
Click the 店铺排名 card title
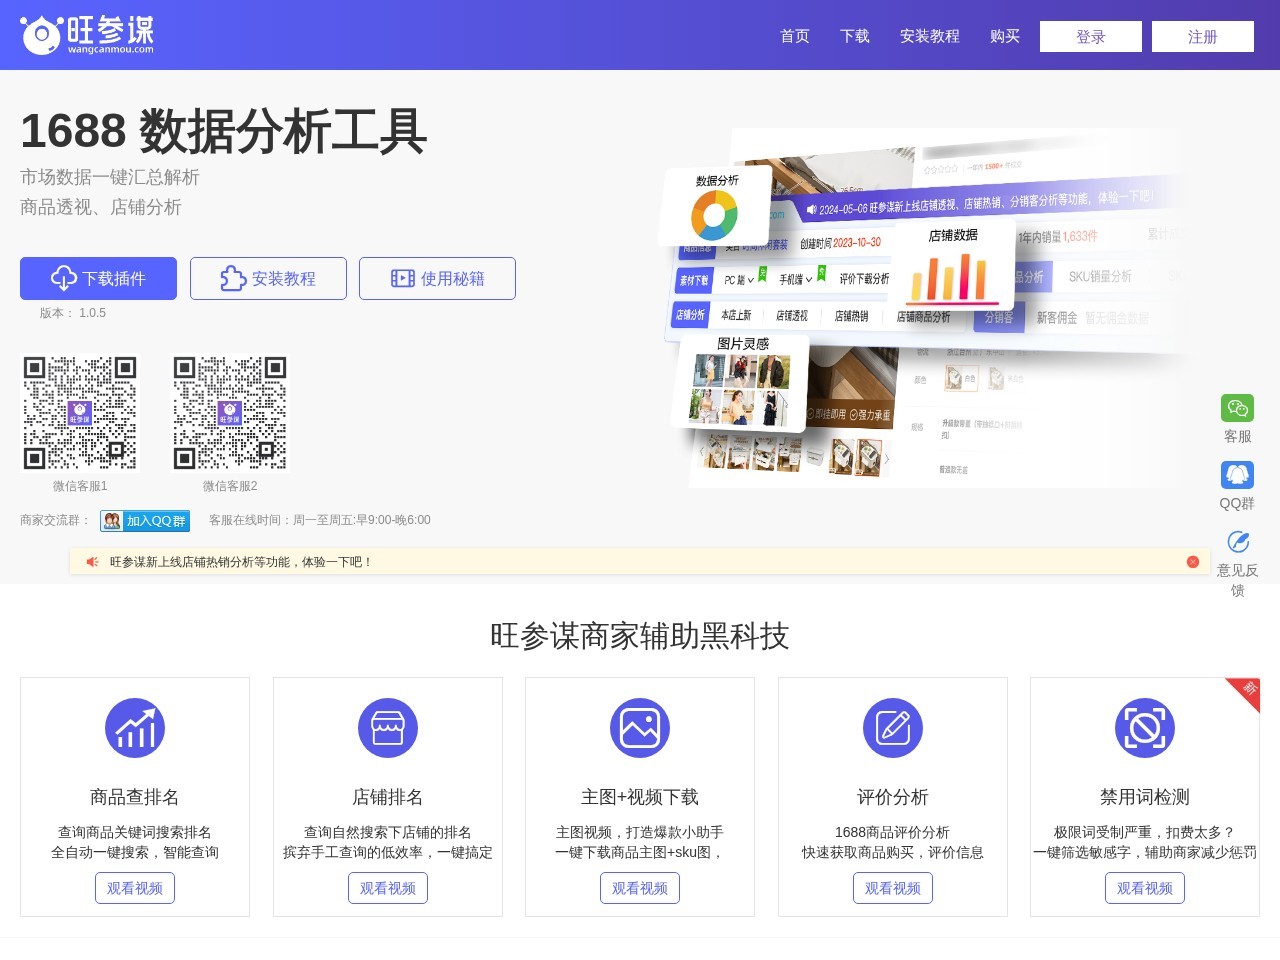click(x=388, y=797)
